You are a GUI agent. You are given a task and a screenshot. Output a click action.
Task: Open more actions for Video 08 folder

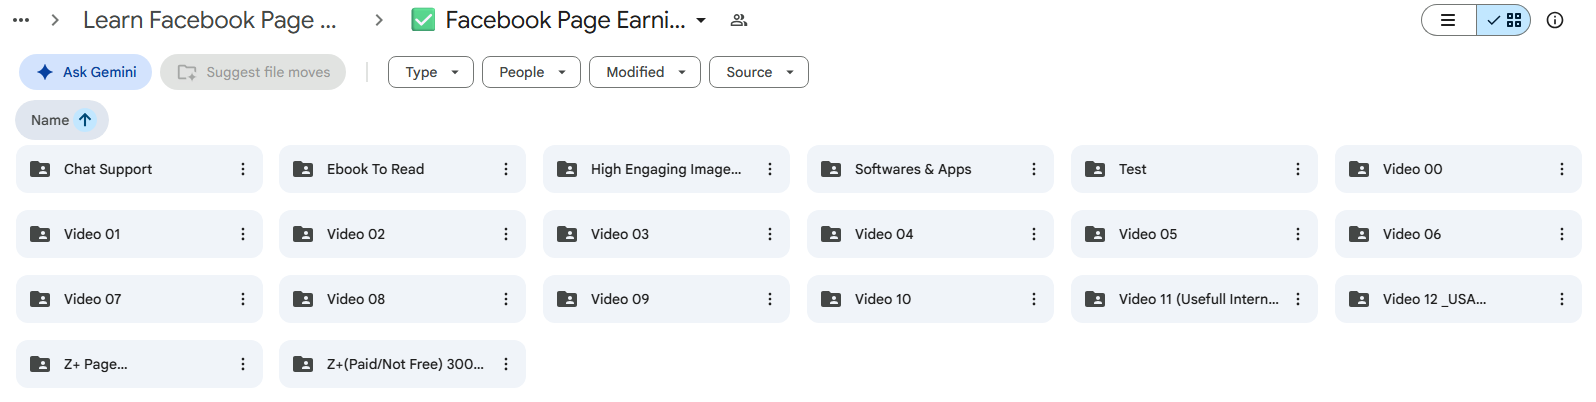click(x=506, y=299)
